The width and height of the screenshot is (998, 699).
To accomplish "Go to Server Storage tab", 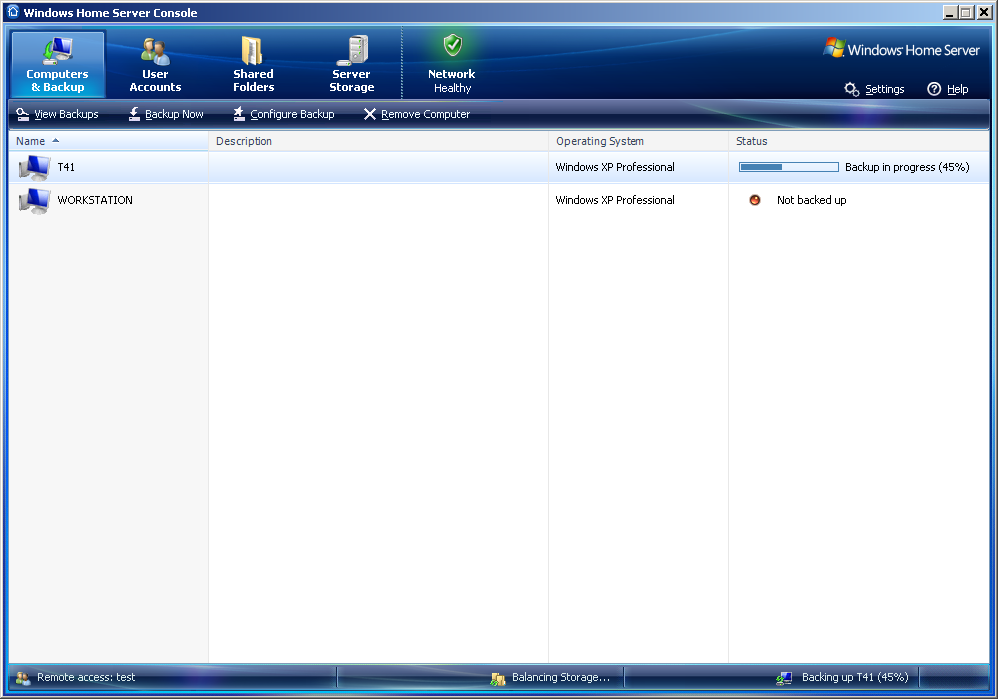I will tap(351, 65).
